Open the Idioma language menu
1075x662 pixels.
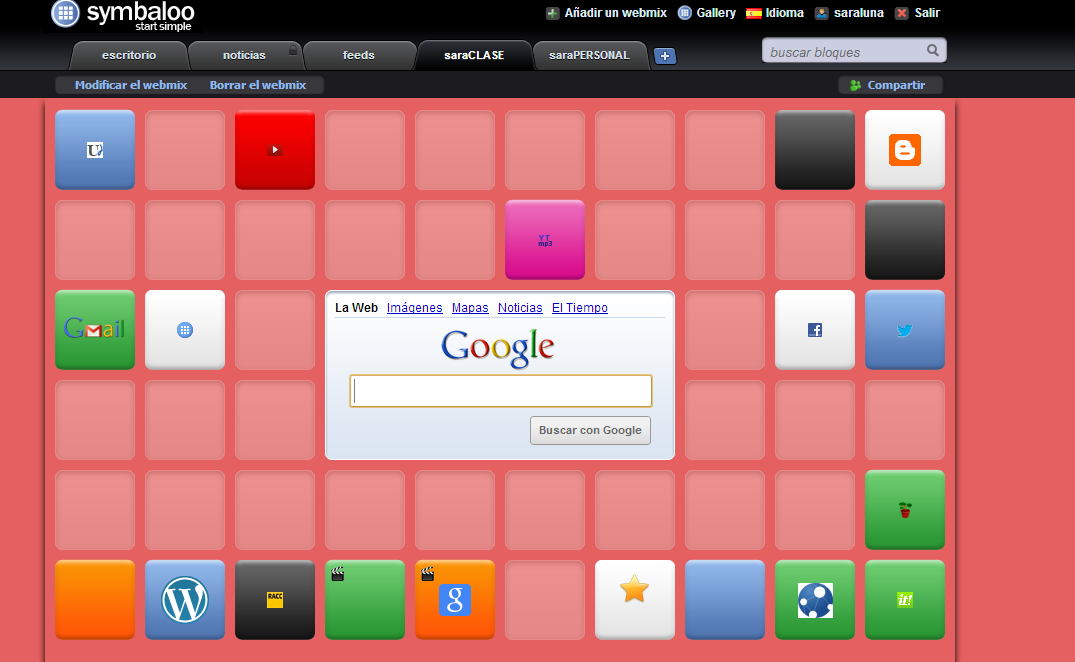point(775,13)
